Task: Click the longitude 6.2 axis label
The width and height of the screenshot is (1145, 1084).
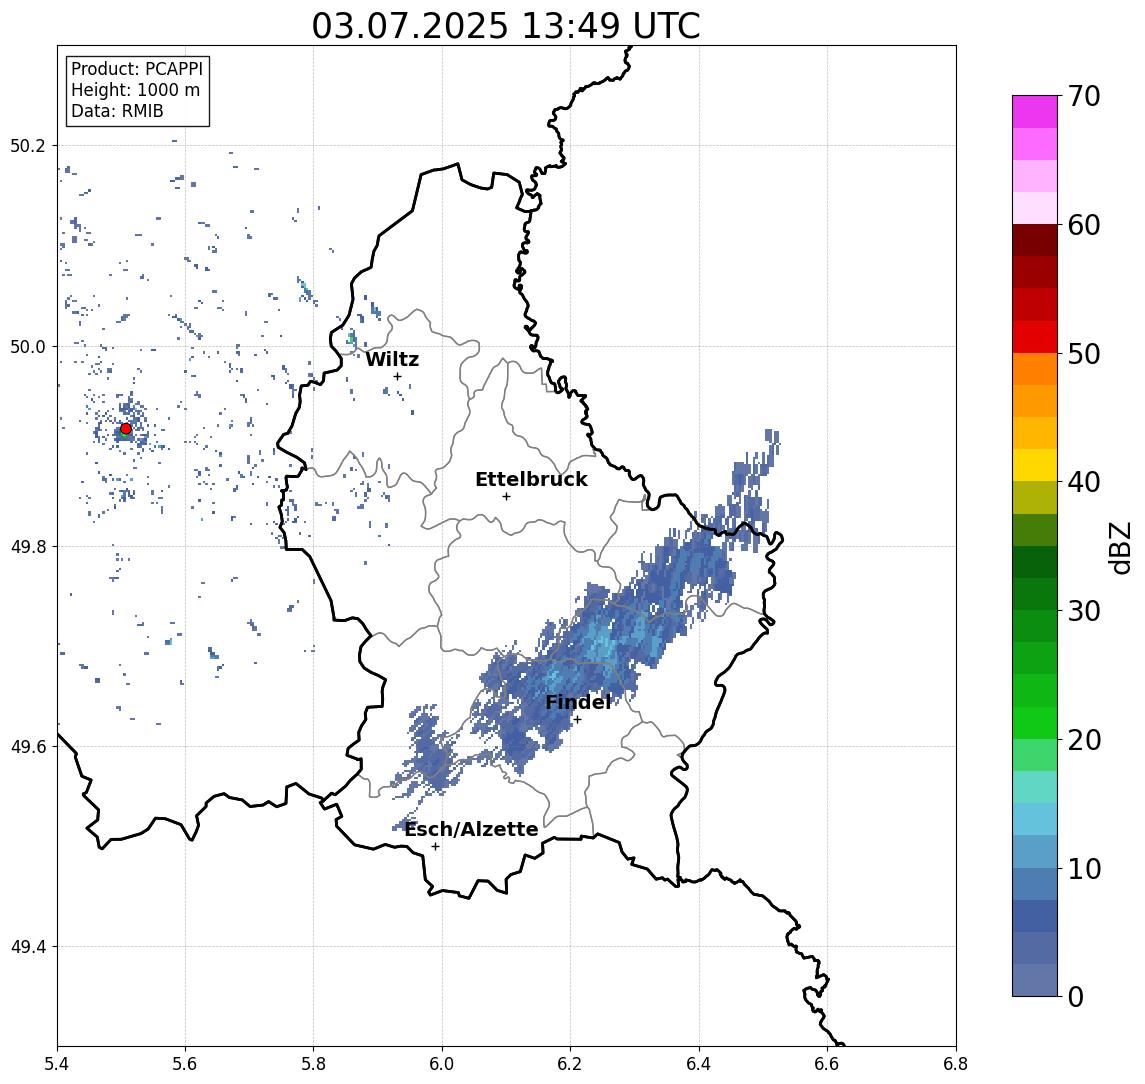Action: pos(570,1064)
